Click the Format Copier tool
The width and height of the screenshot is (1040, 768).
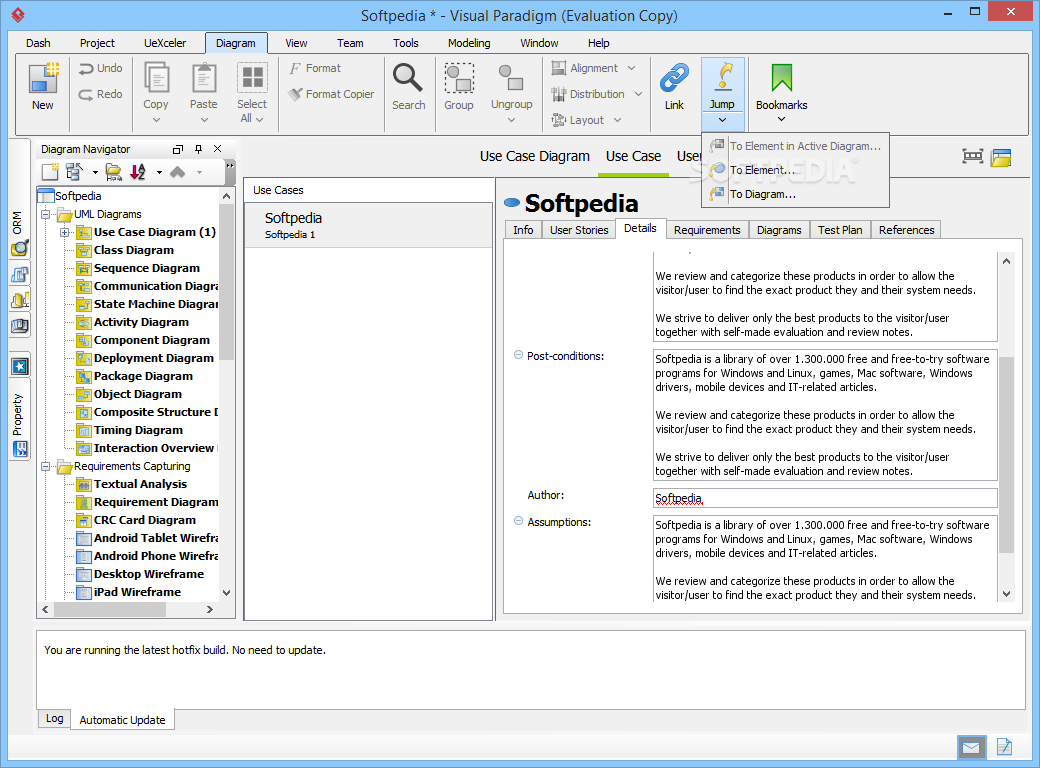[332, 94]
